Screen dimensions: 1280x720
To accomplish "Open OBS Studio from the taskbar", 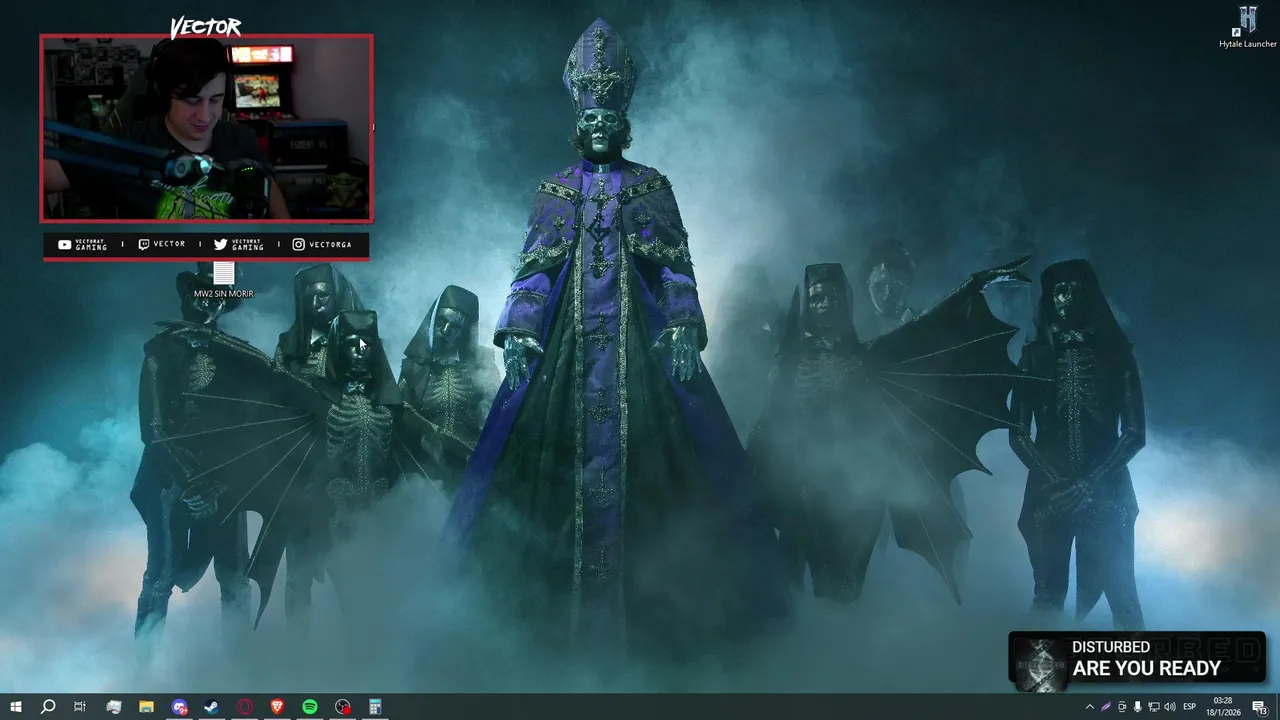I will tap(343, 707).
